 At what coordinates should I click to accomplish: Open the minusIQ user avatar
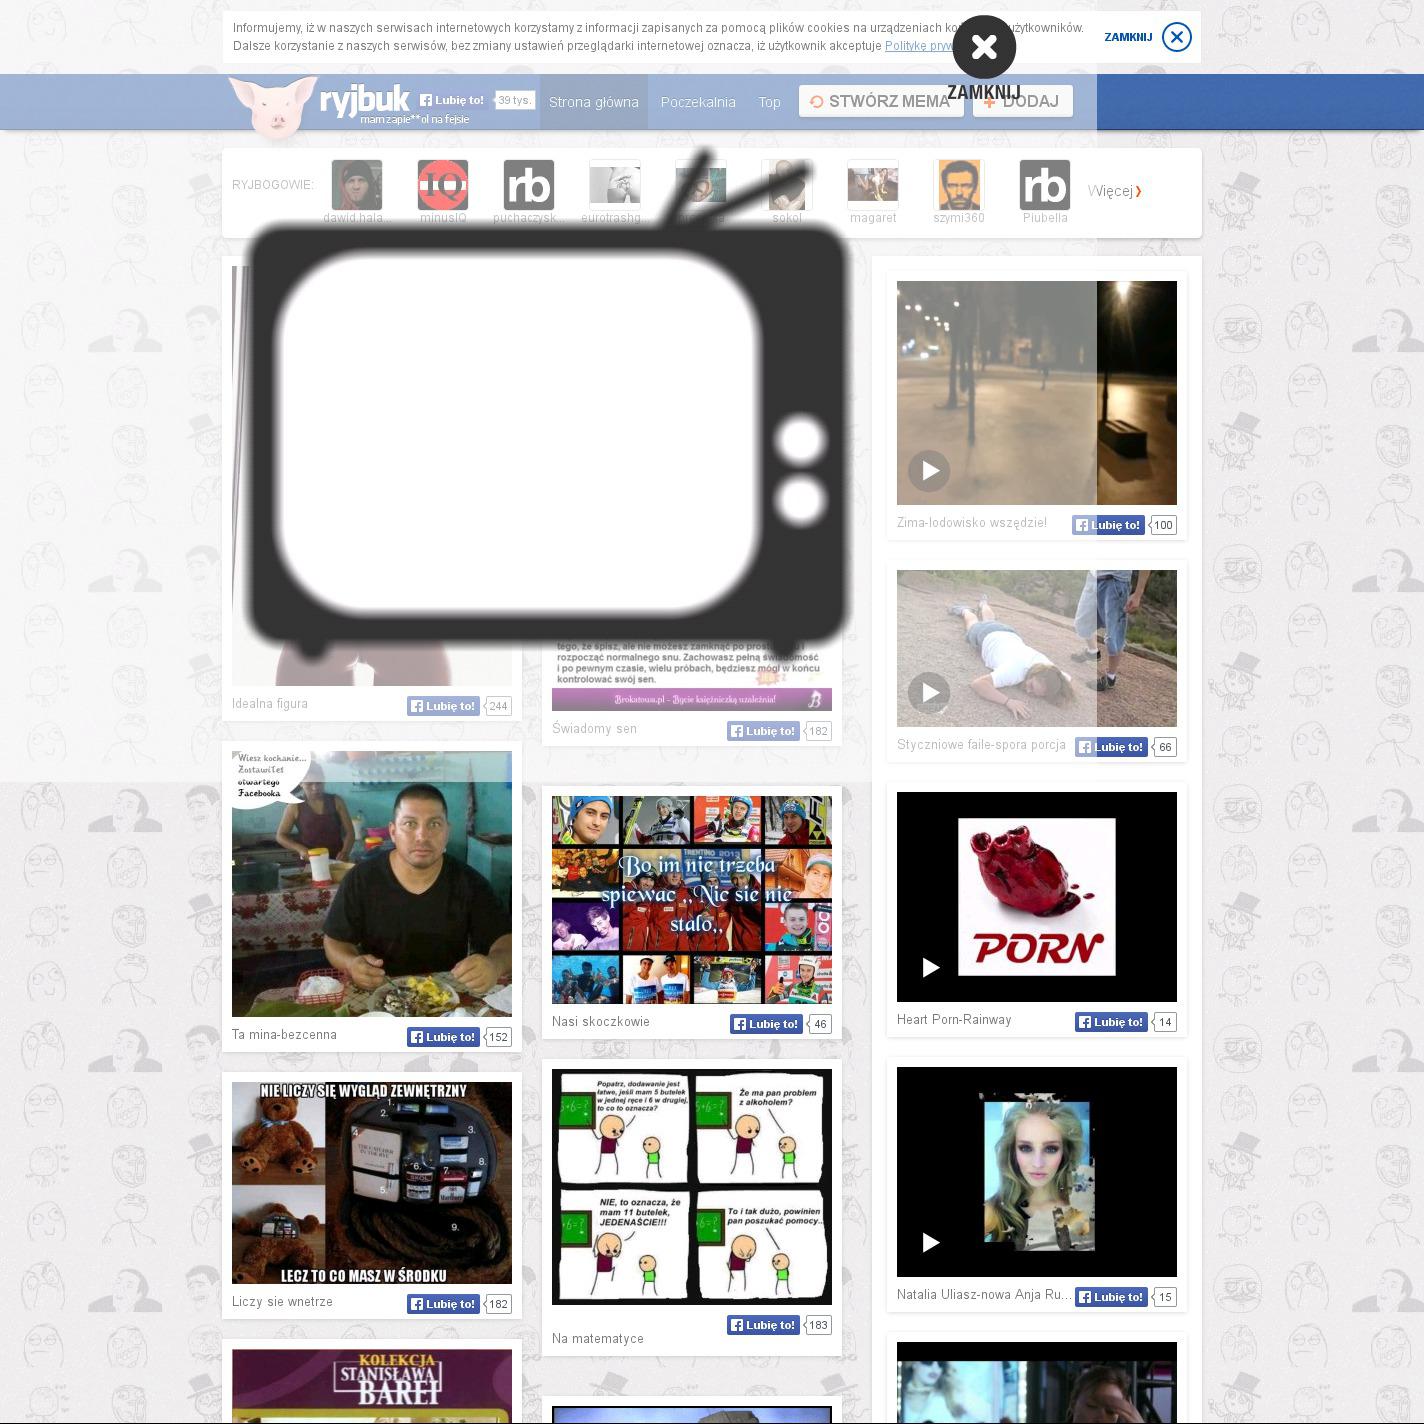pyautogui.click(x=443, y=185)
